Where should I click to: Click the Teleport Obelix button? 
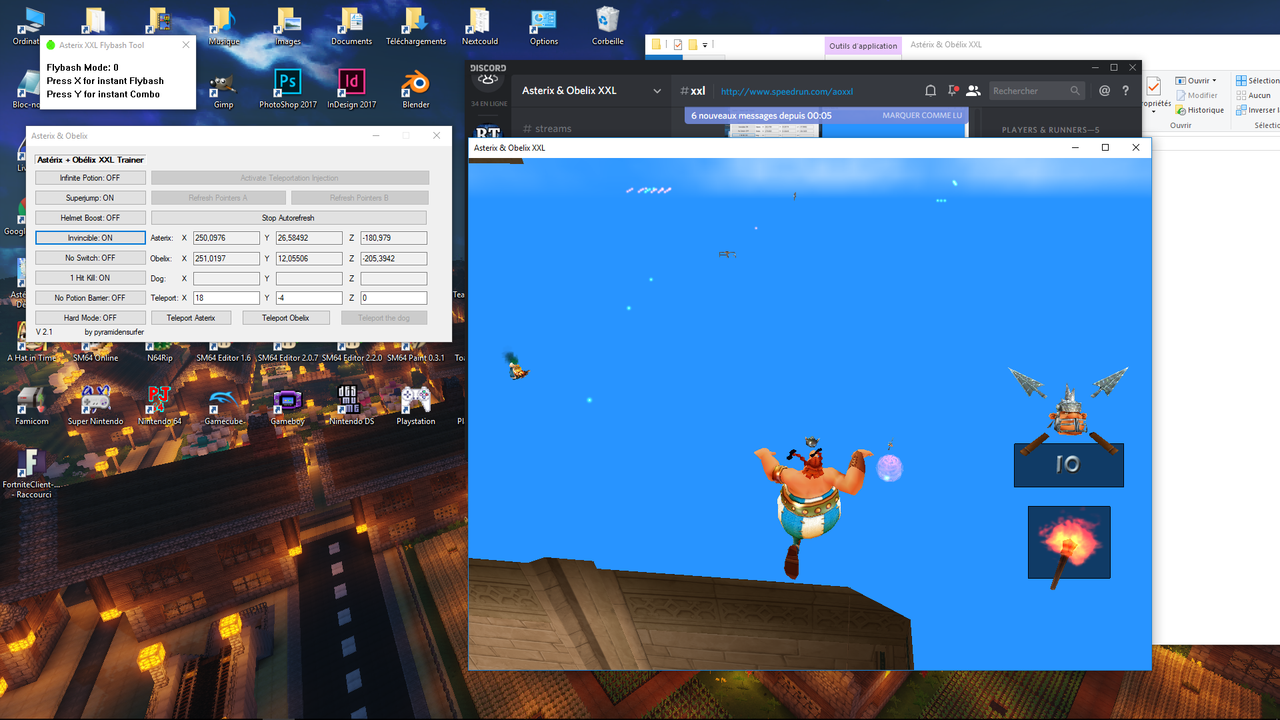click(286, 318)
